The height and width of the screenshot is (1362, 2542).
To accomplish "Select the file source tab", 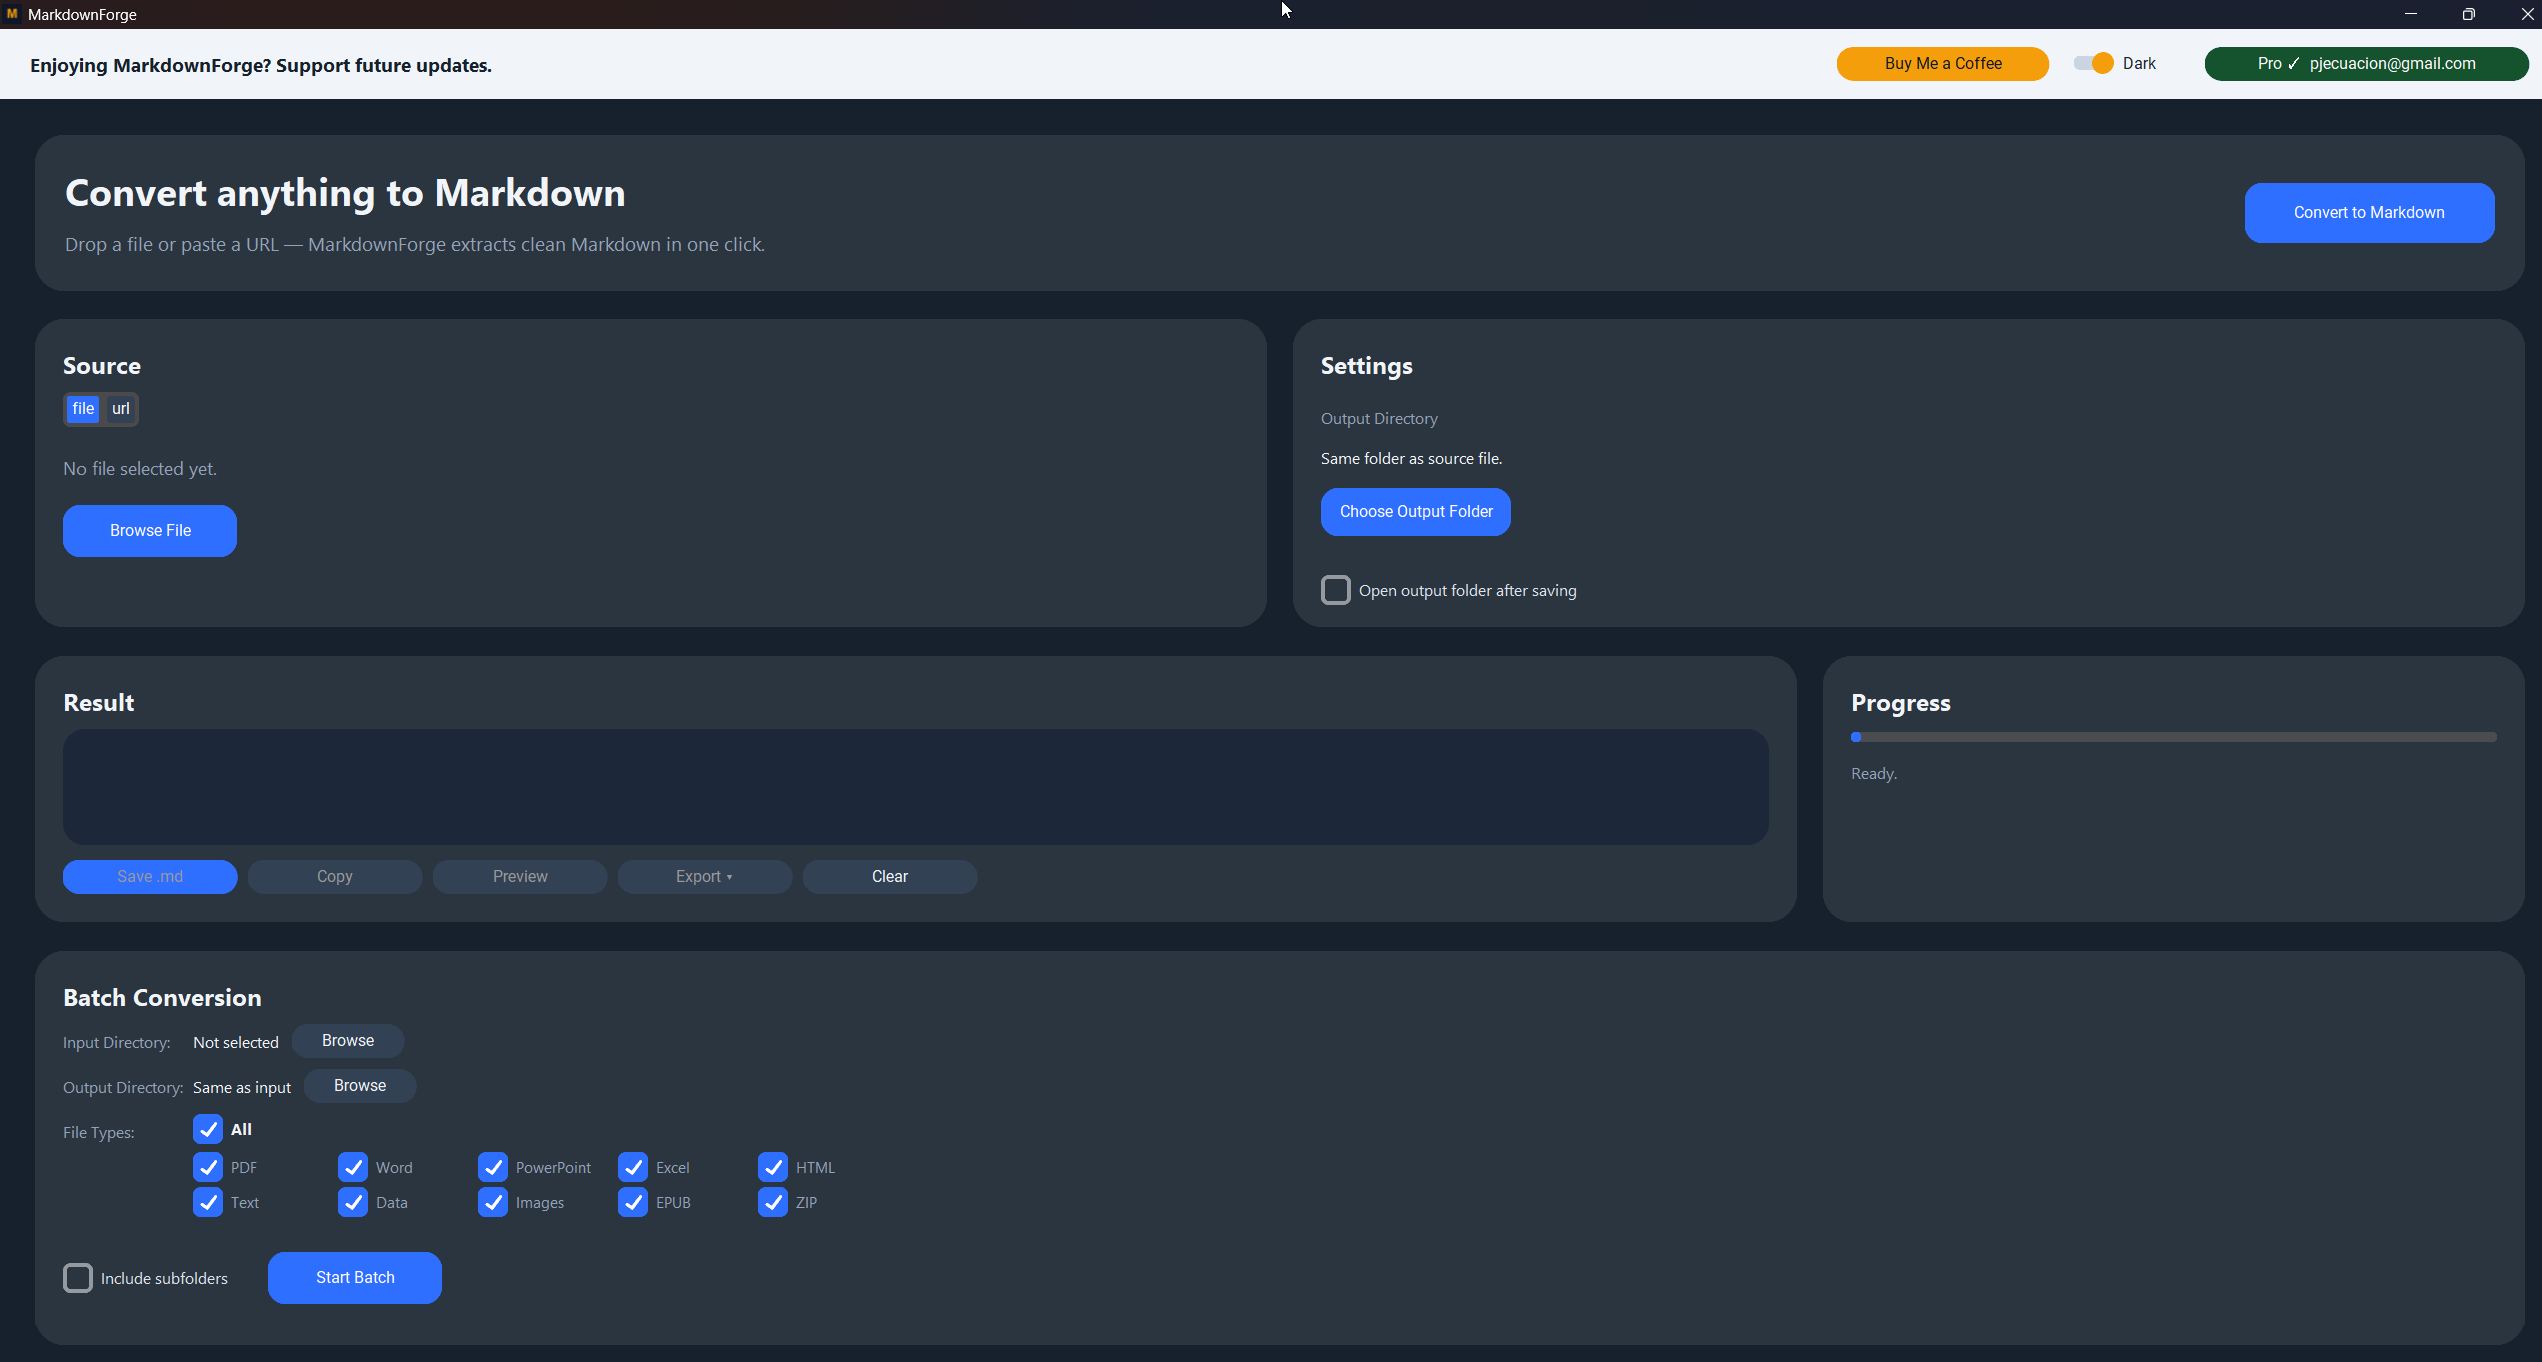I will [x=83, y=409].
